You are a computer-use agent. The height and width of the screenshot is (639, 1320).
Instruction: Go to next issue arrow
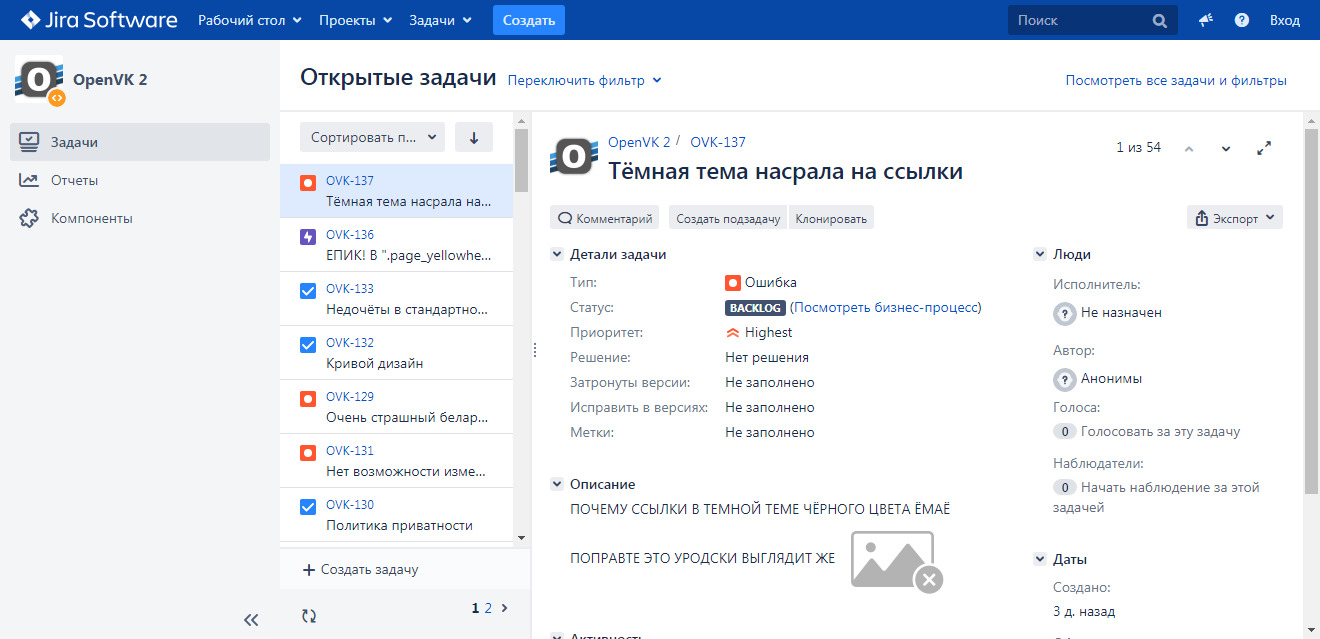tap(1226, 149)
